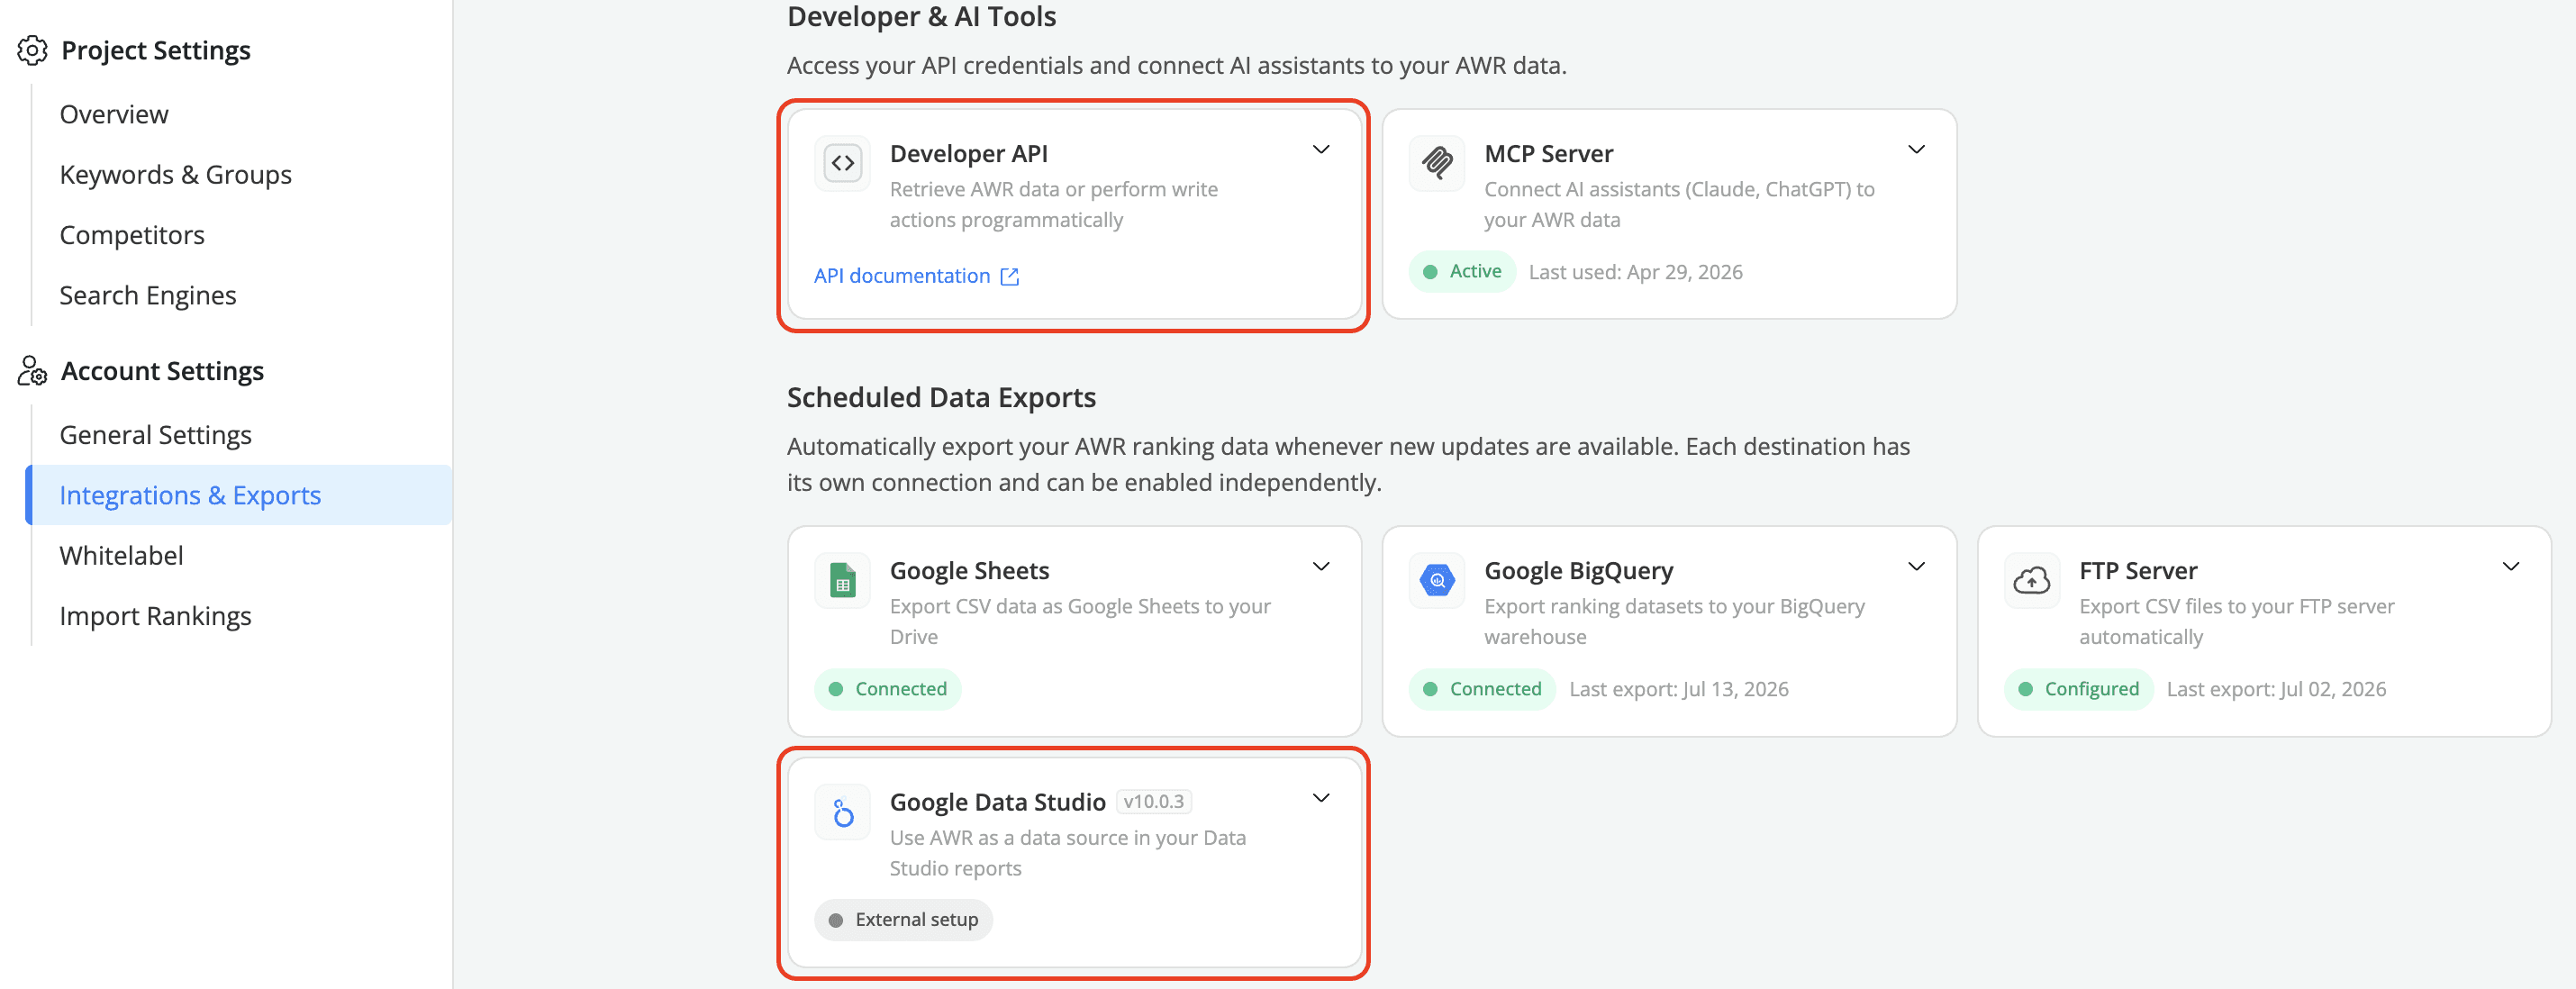
Task: Expand the Google Data Studio card chevron
Action: point(1321,798)
